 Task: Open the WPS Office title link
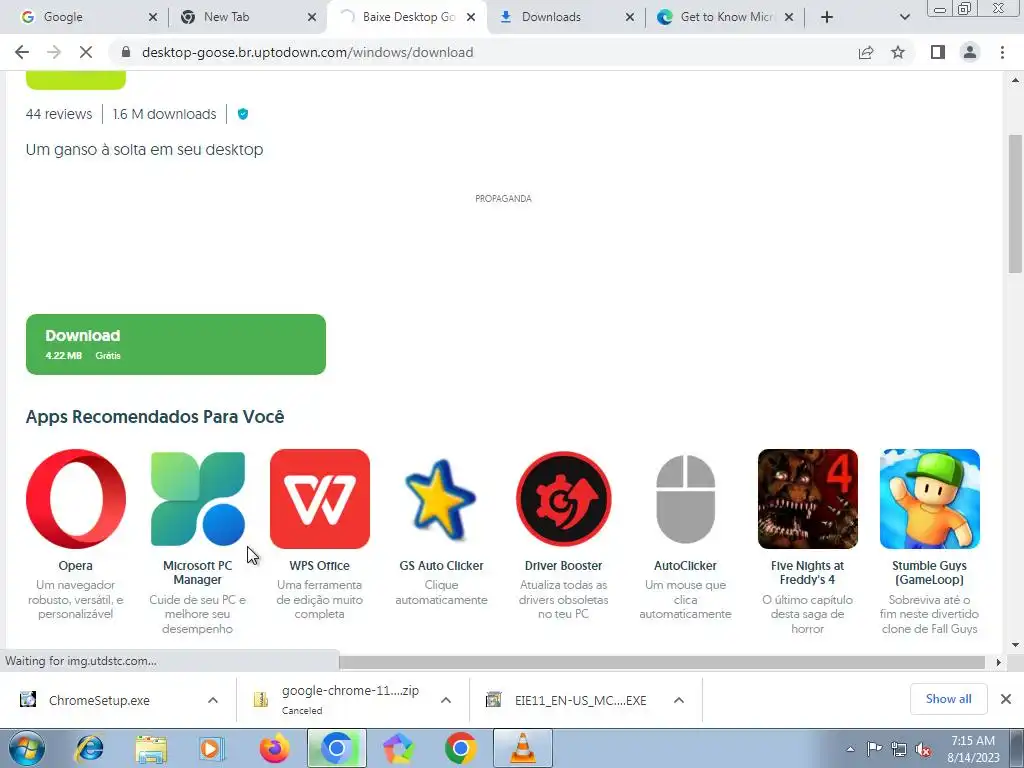coord(319,566)
